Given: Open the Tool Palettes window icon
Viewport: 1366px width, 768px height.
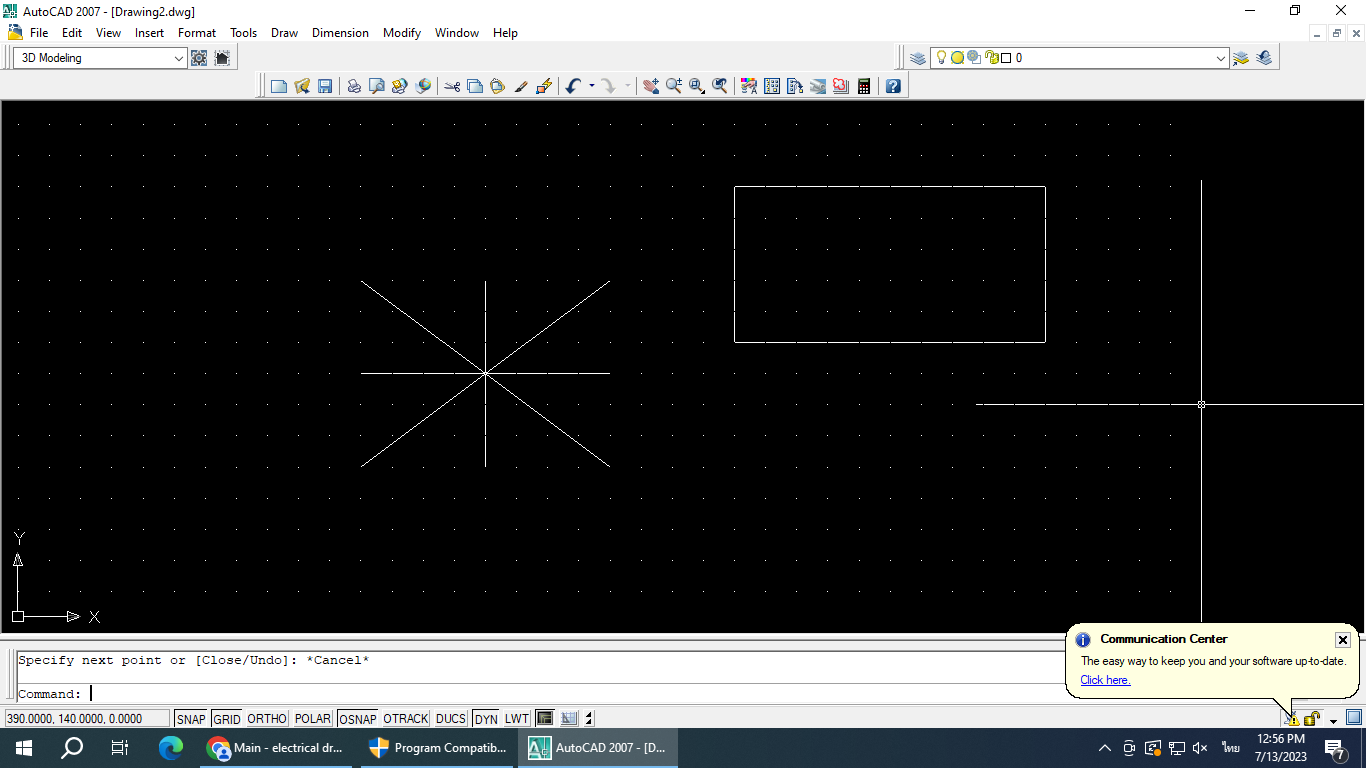Looking at the screenshot, I should tap(795, 87).
